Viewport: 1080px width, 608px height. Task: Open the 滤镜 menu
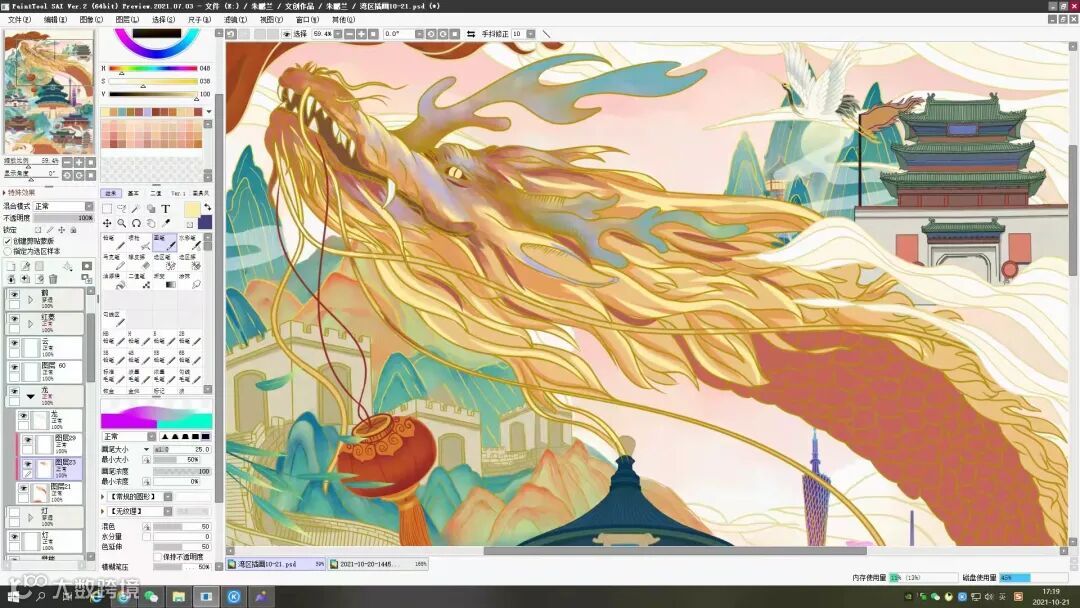pos(236,20)
